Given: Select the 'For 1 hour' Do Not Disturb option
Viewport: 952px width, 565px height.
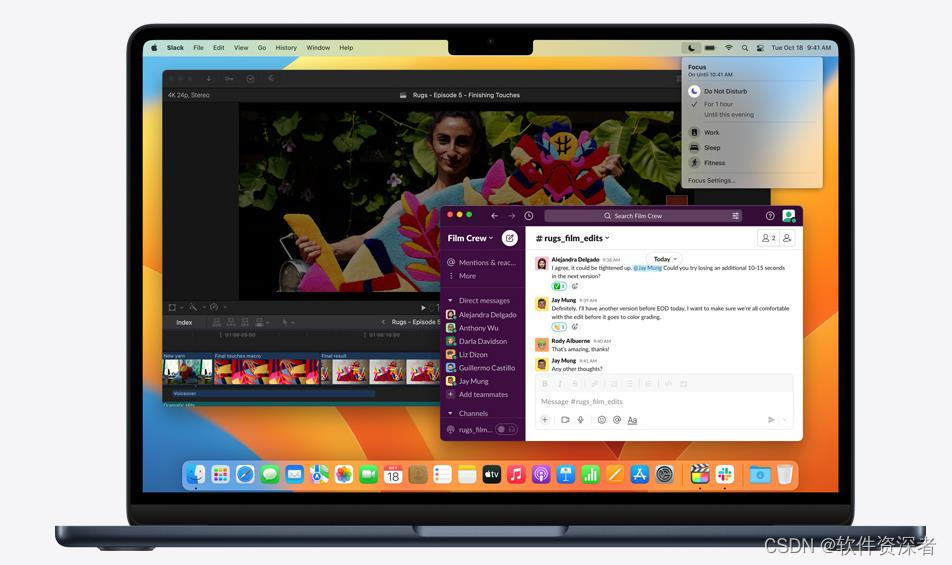Looking at the screenshot, I should 718,104.
